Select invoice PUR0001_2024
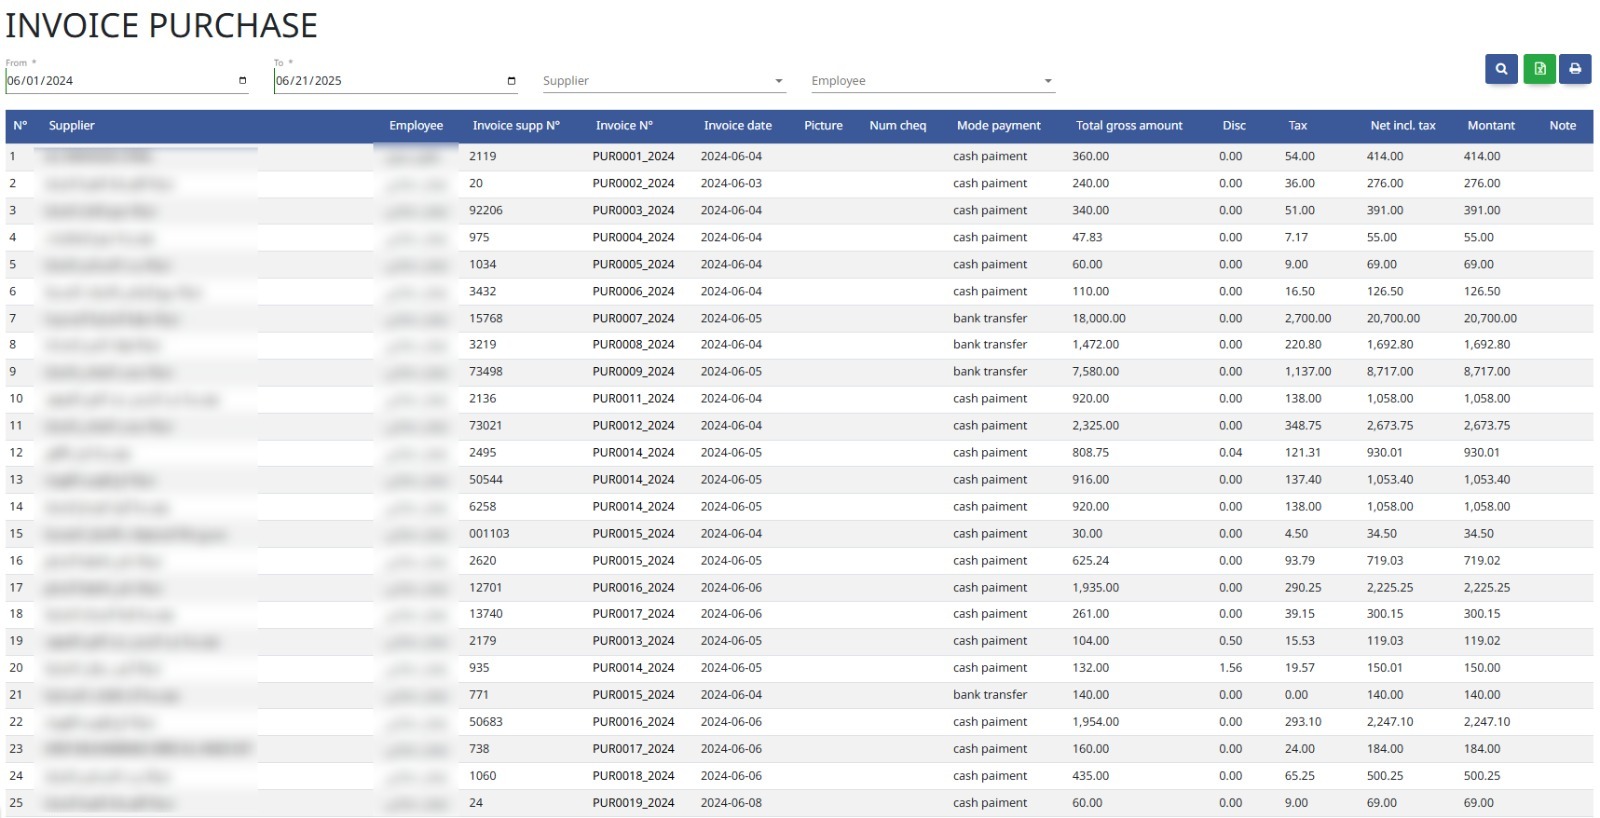Screen dimensions: 1600x818 pyautogui.click(x=633, y=157)
